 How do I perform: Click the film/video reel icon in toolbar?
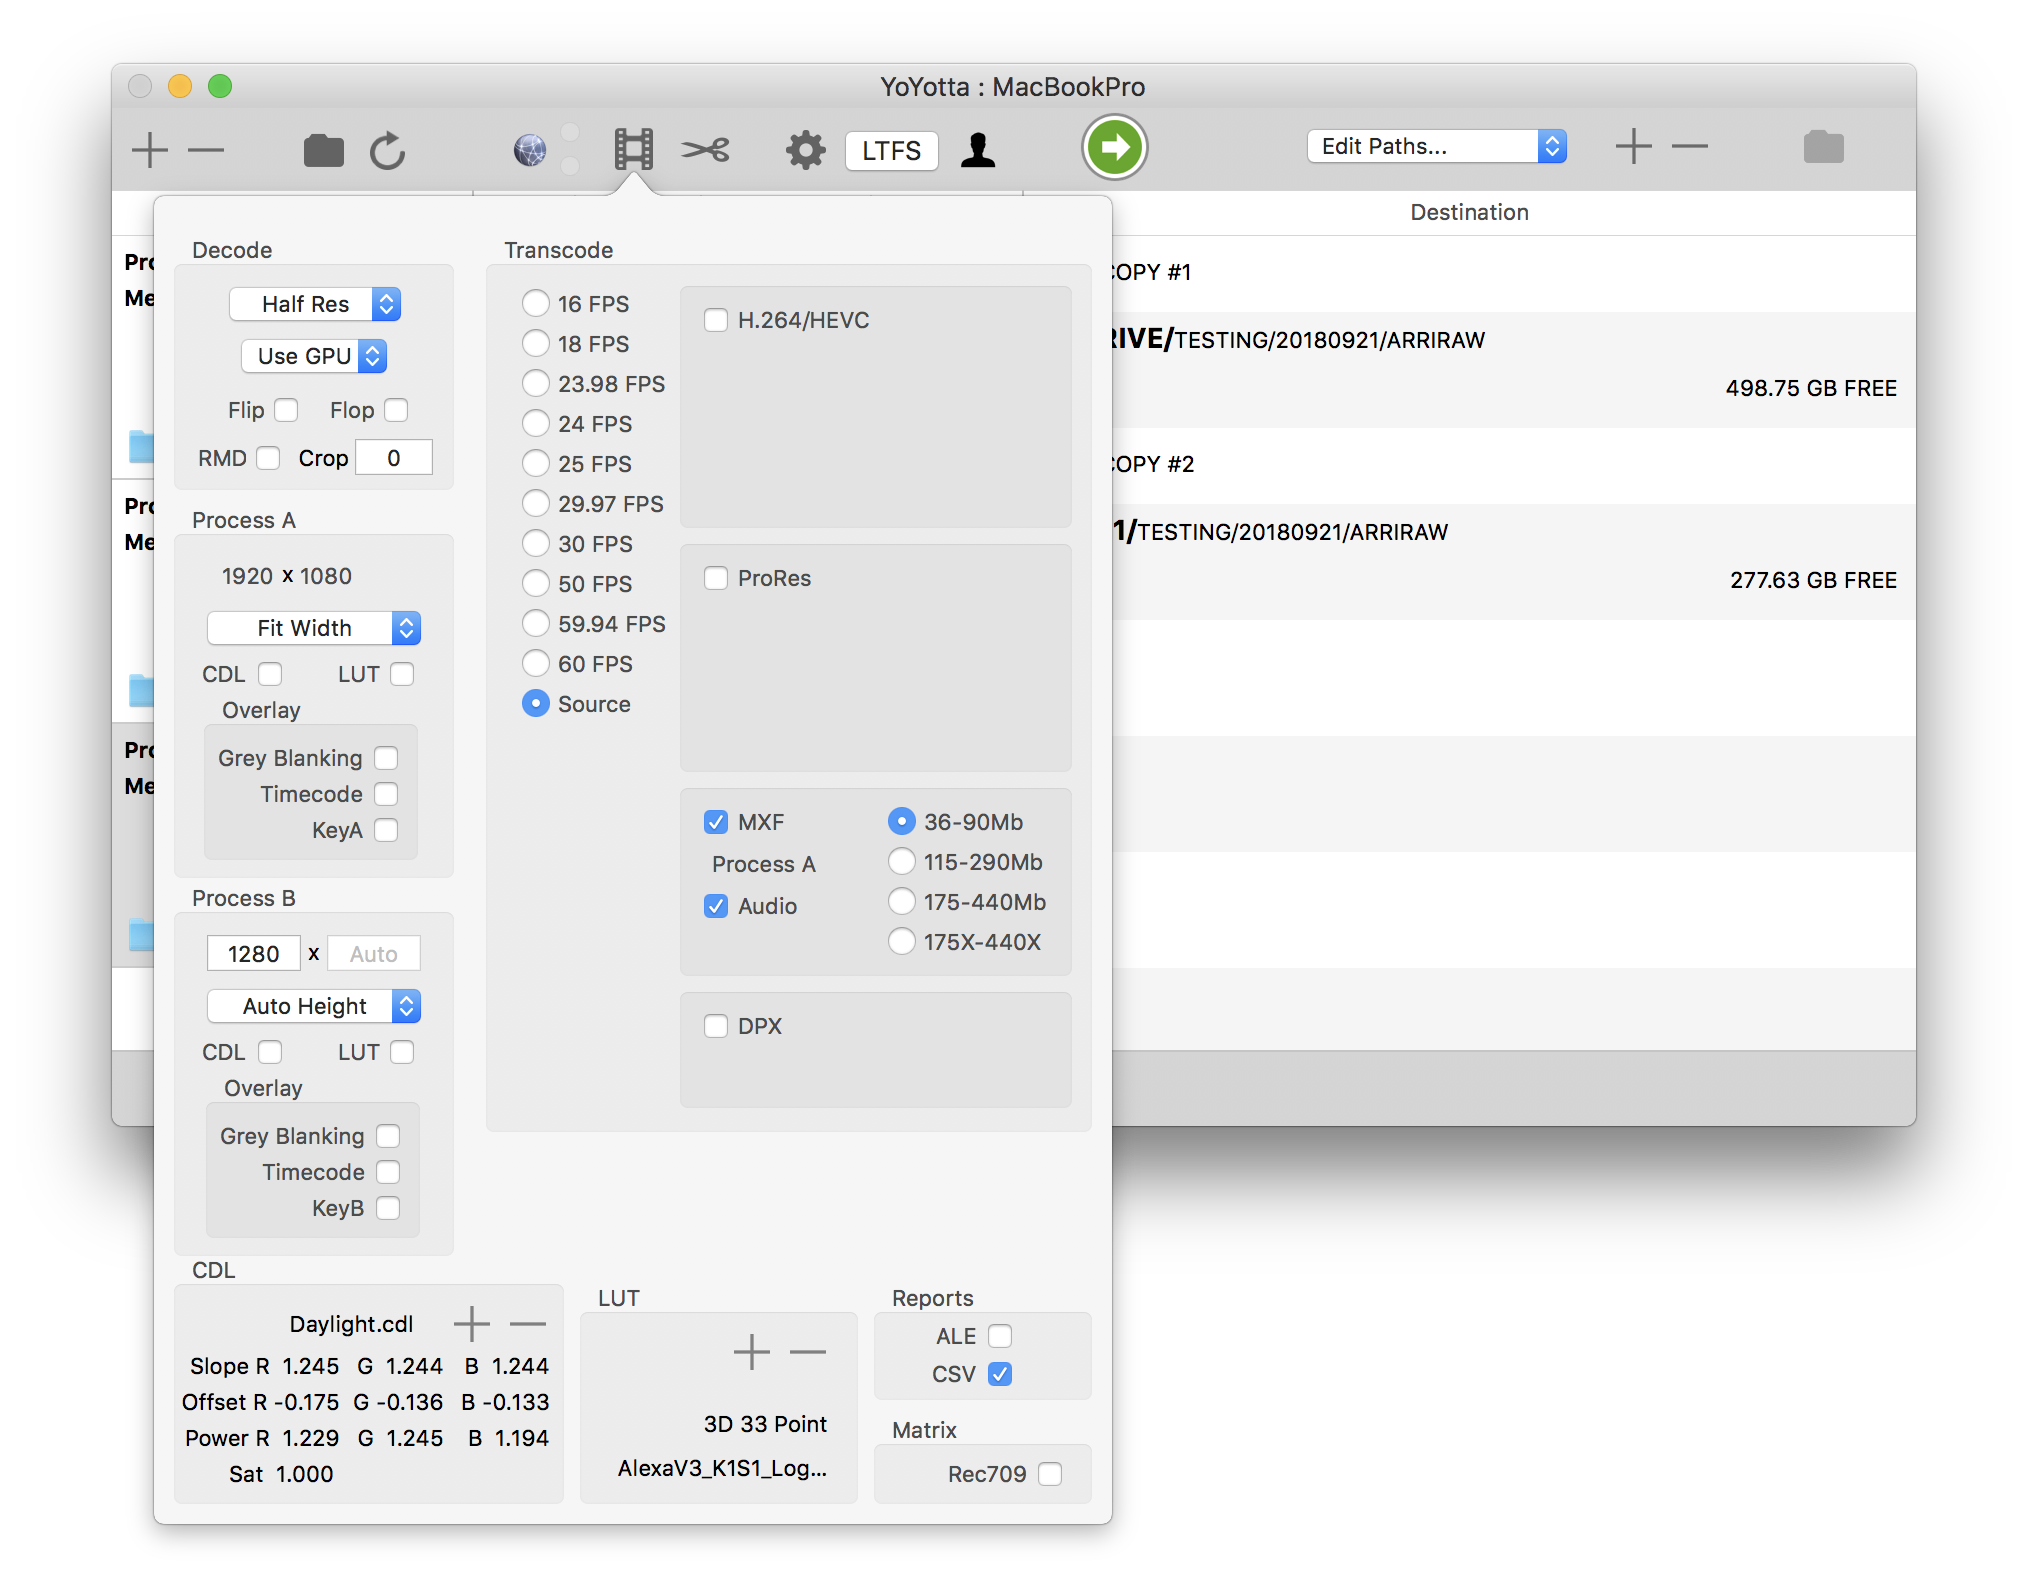tap(630, 148)
